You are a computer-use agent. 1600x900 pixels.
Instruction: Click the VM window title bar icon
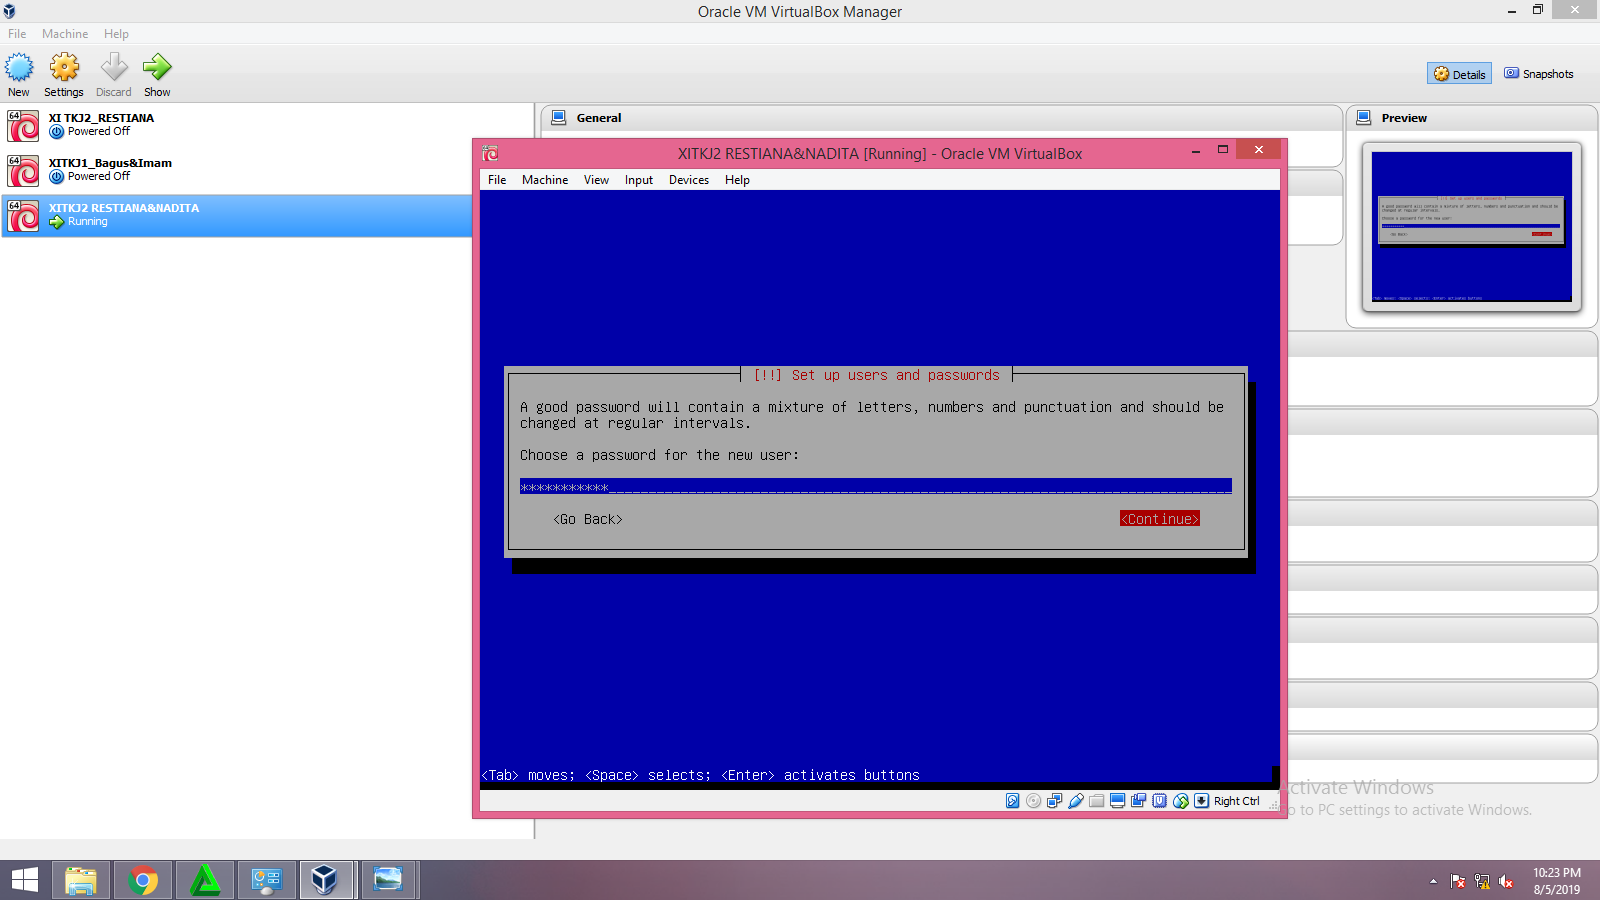pyautogui.click(x=490, y=153)
